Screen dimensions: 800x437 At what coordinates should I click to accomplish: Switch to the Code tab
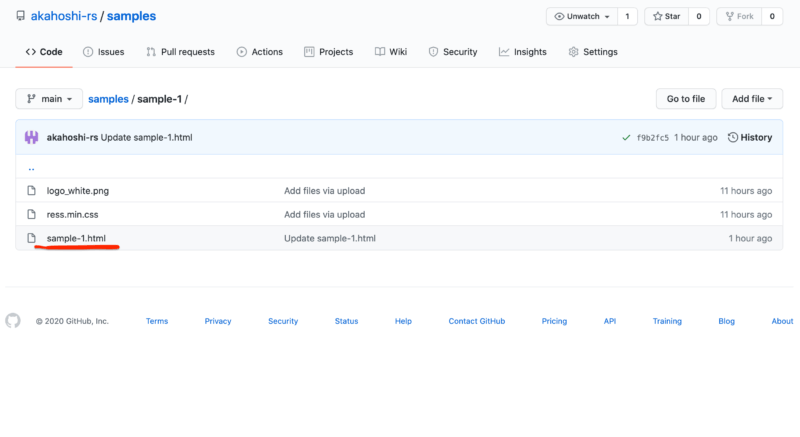[x=44, y=52]
